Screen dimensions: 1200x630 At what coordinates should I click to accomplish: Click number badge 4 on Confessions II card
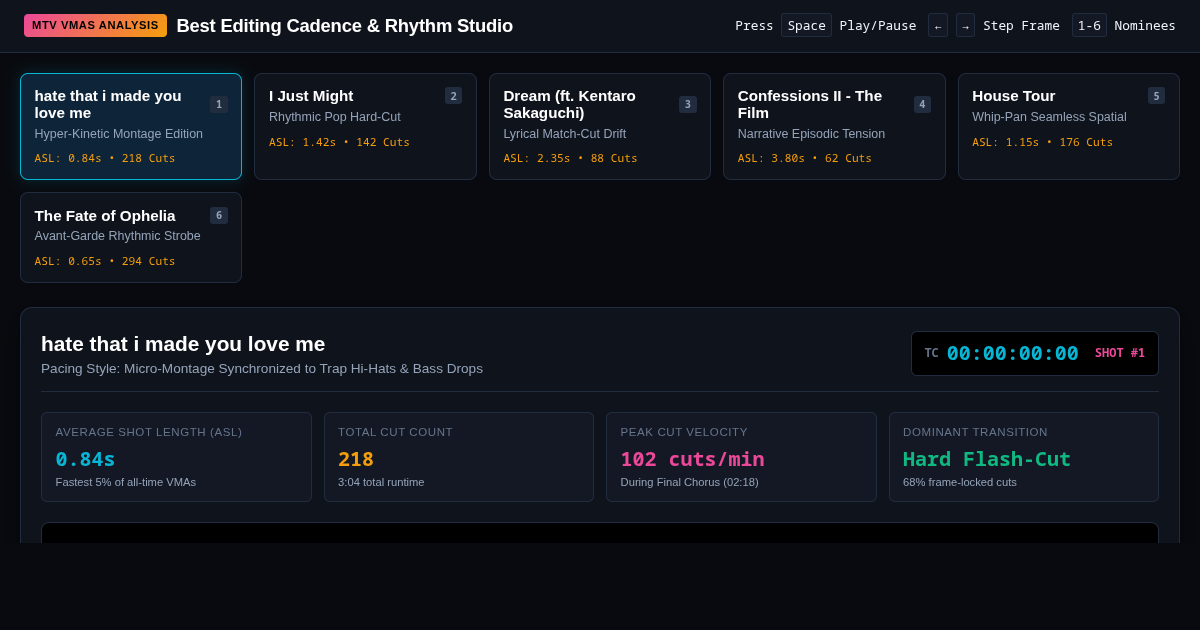[x=922, y=104]
